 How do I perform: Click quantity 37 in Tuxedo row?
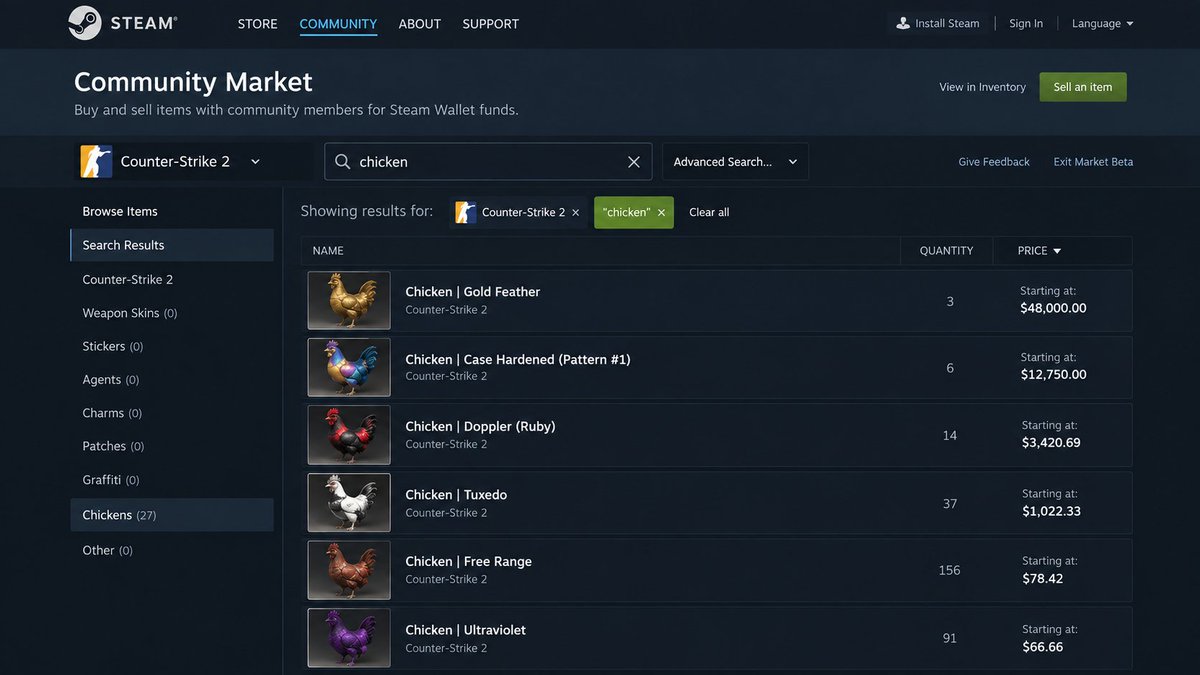pos(950,504)
